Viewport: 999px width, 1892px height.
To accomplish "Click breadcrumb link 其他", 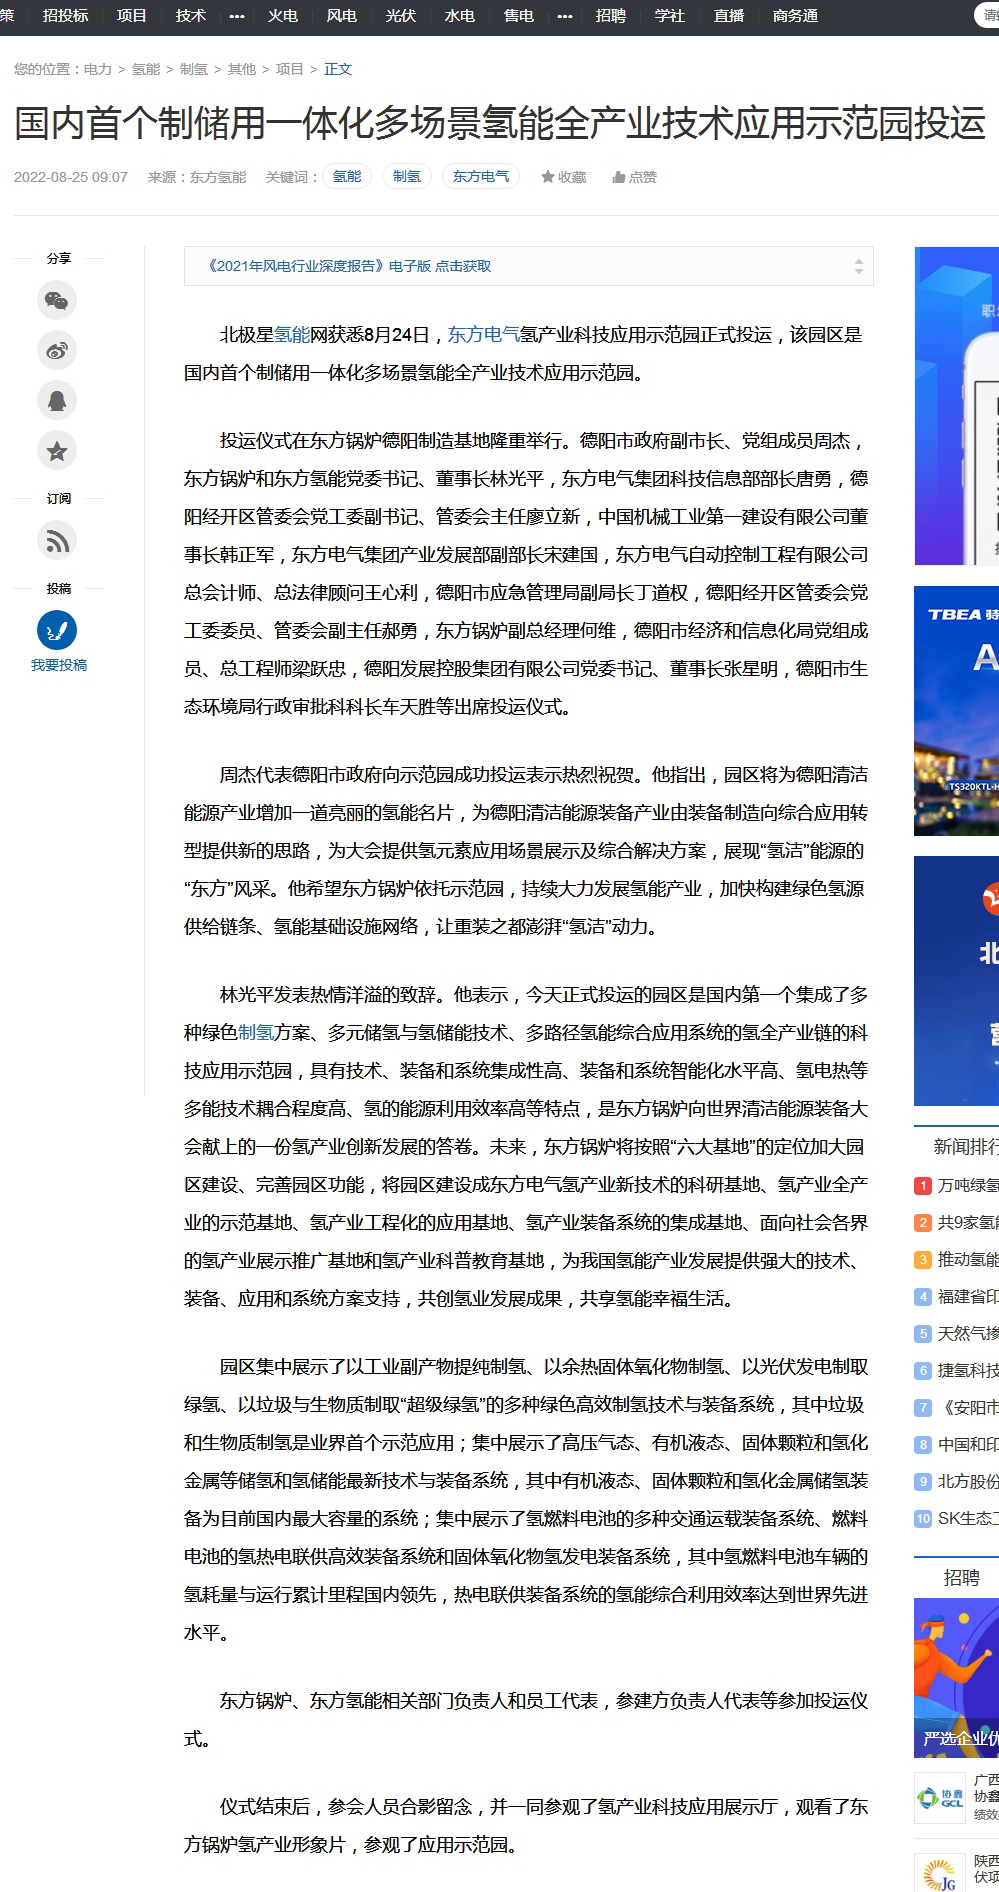I will click(242, 69).
